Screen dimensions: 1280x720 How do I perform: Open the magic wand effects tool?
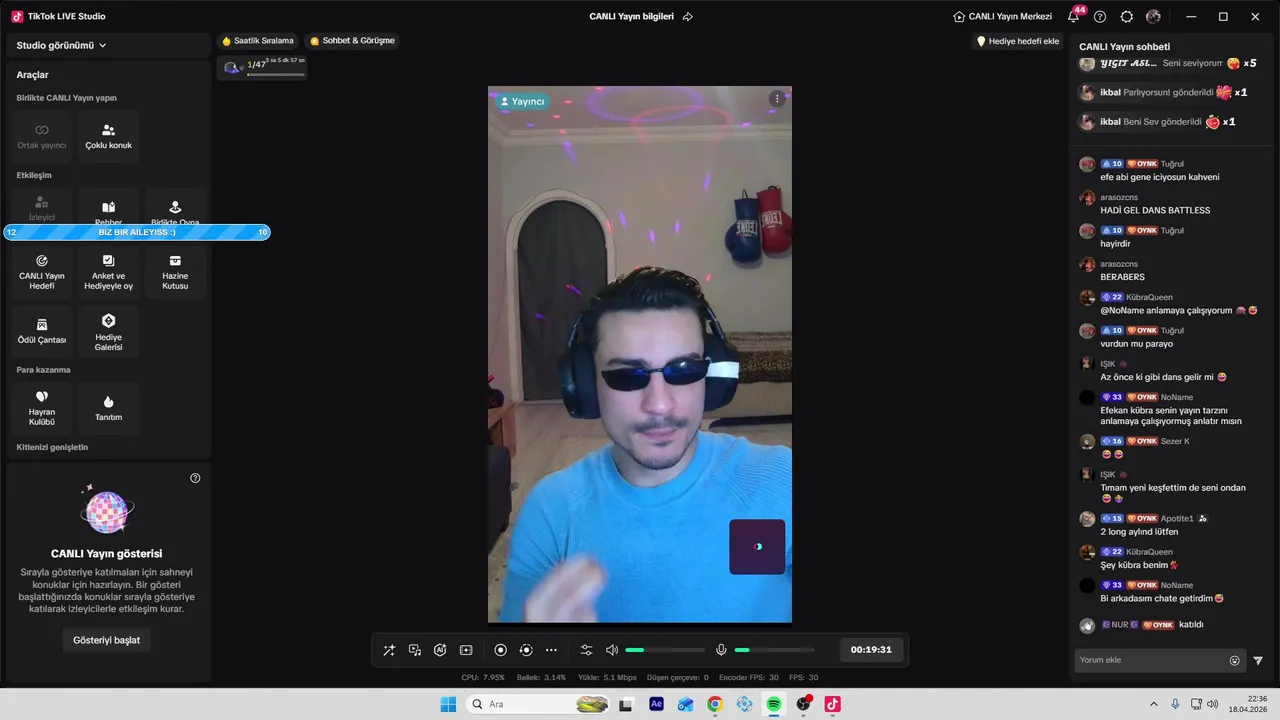point(389,650)
